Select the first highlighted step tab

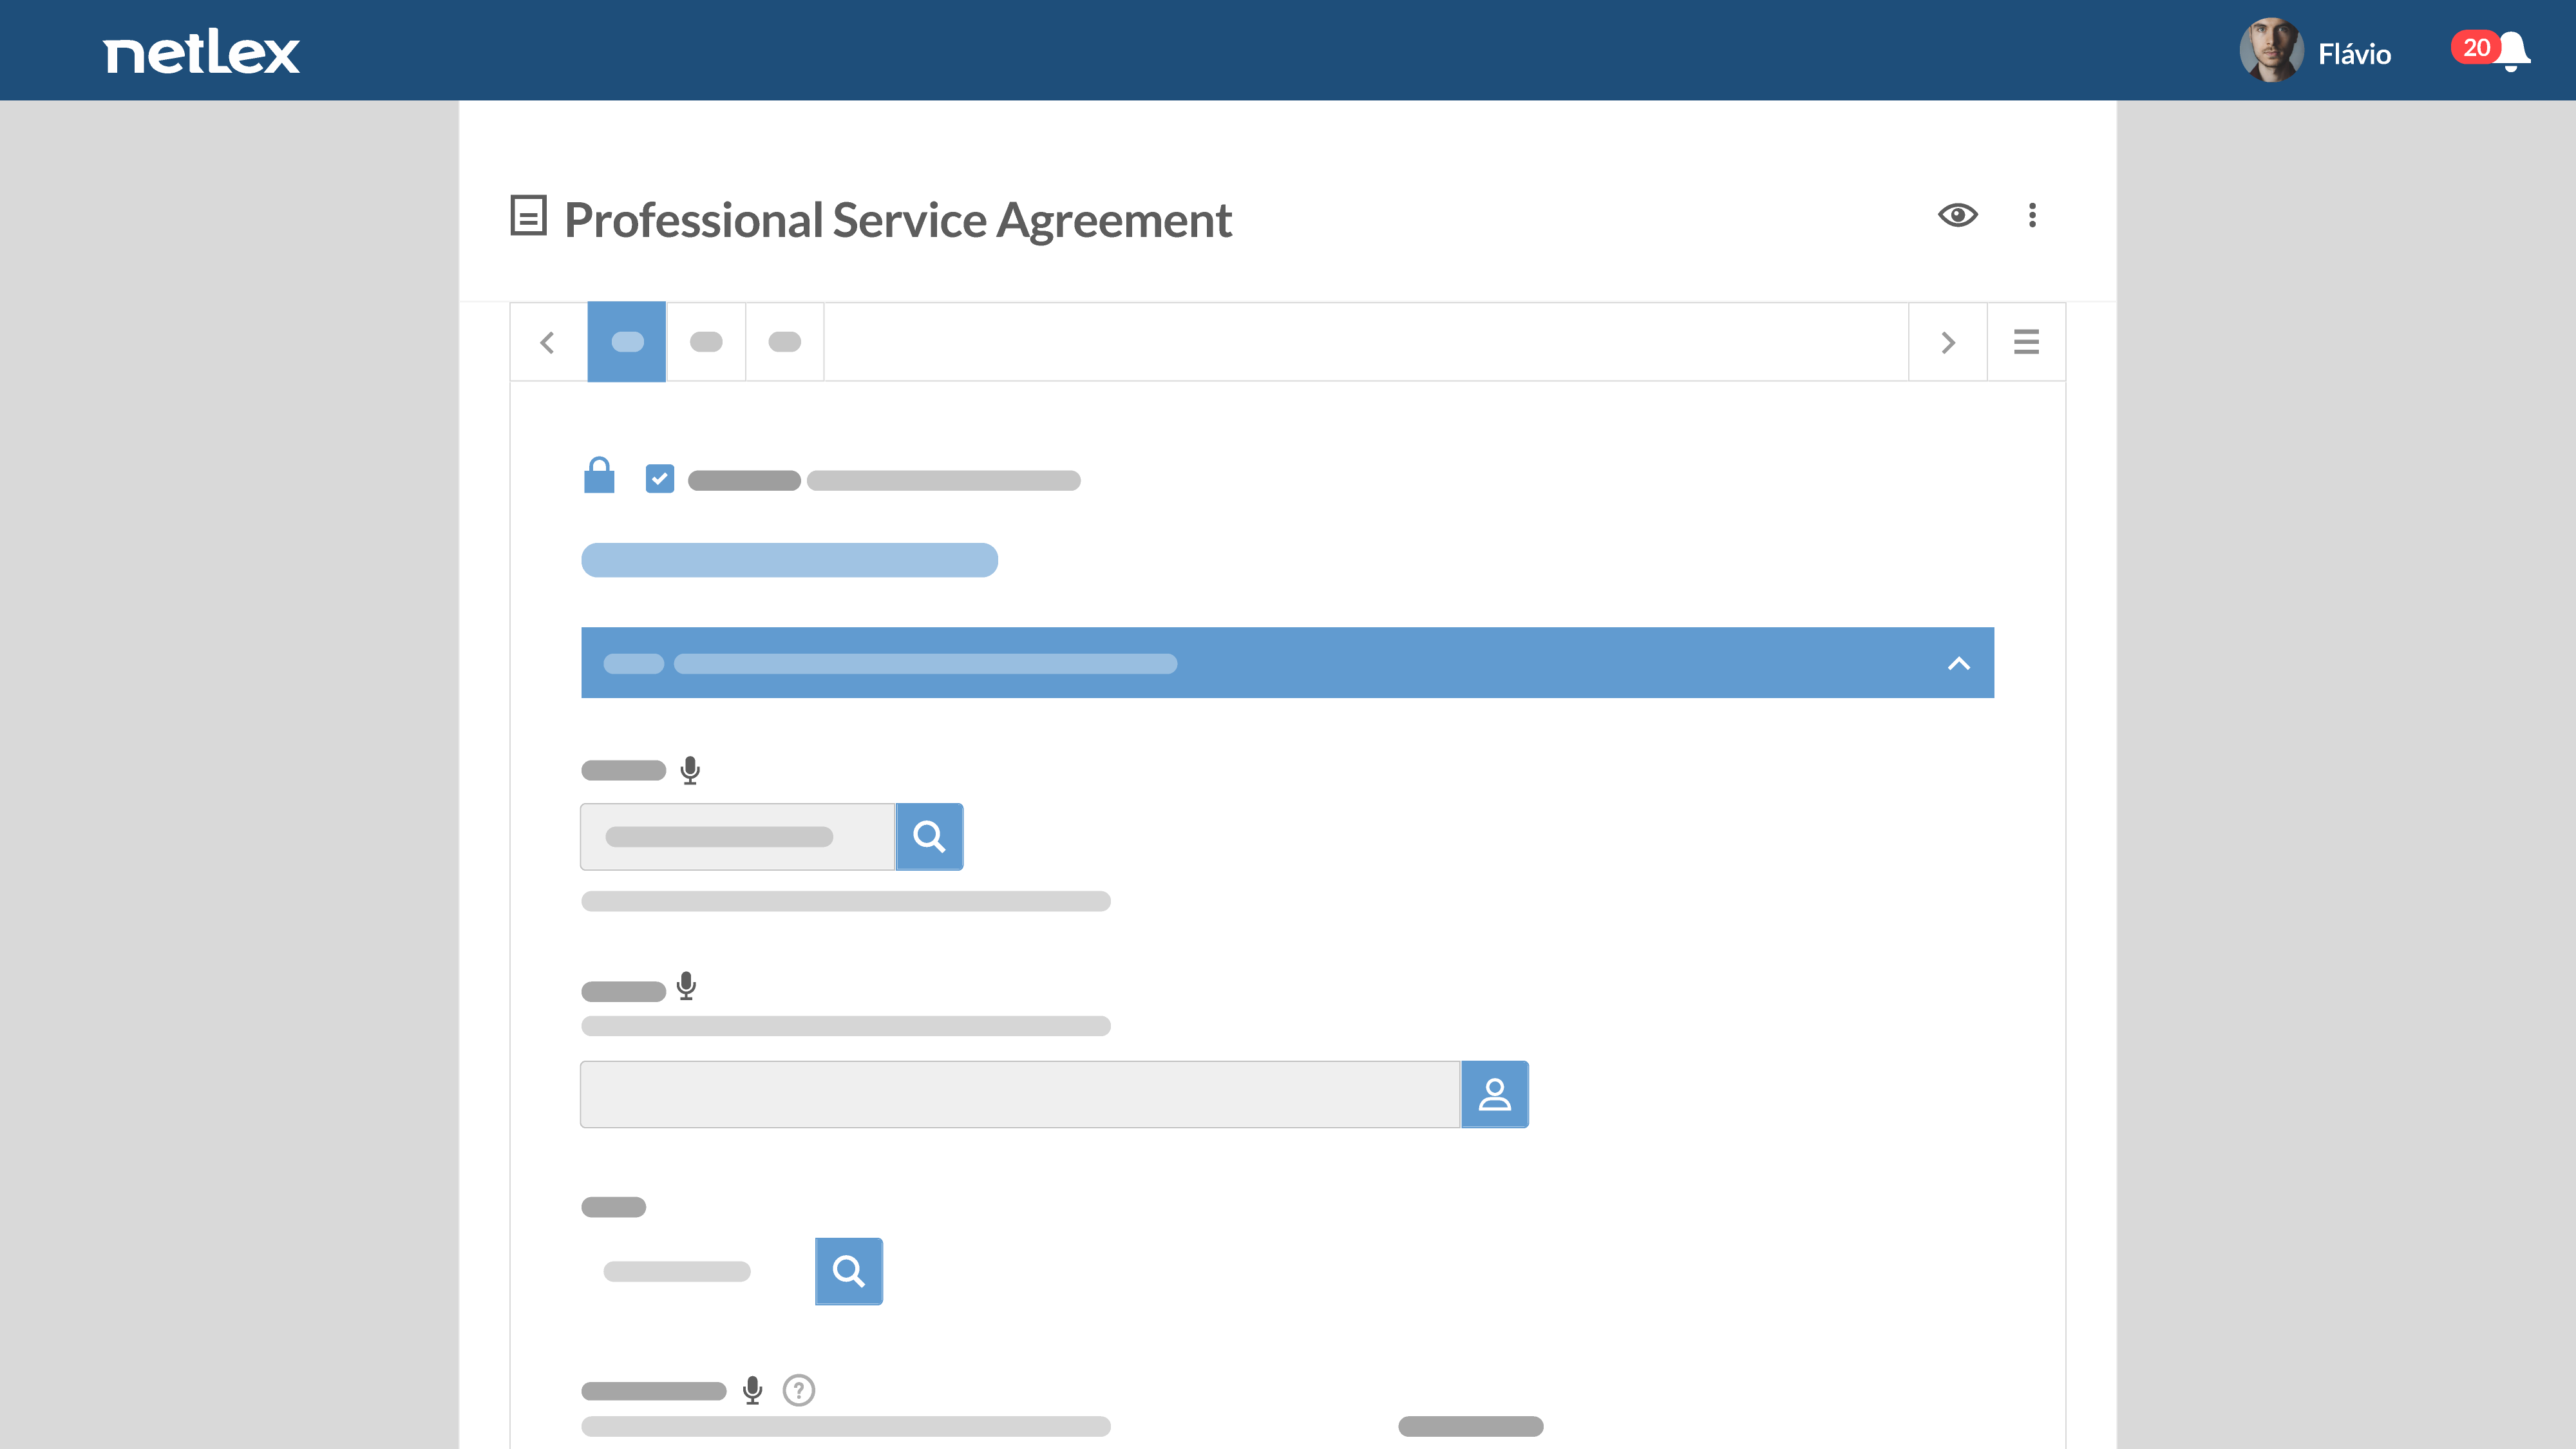[627, 342]
